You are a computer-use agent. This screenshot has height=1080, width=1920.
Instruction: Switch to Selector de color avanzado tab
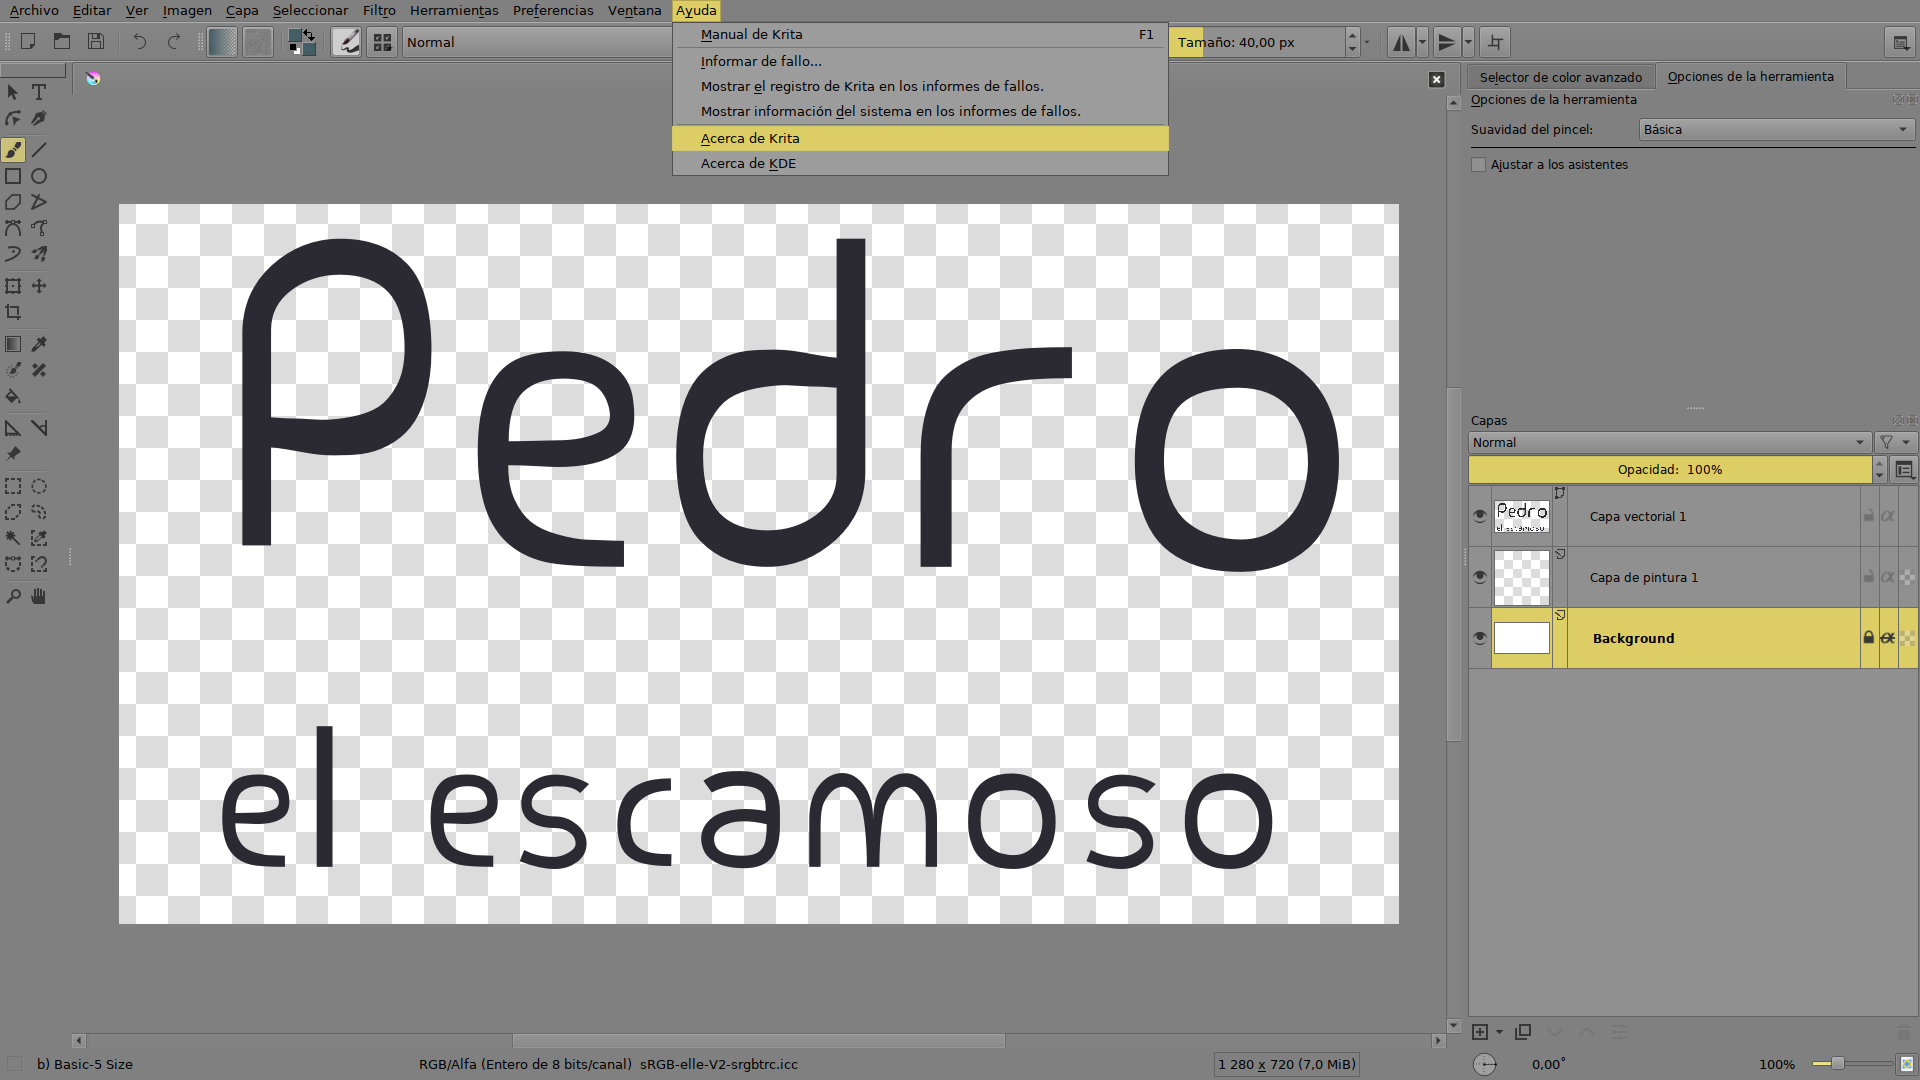click(x=1560, y=77)
